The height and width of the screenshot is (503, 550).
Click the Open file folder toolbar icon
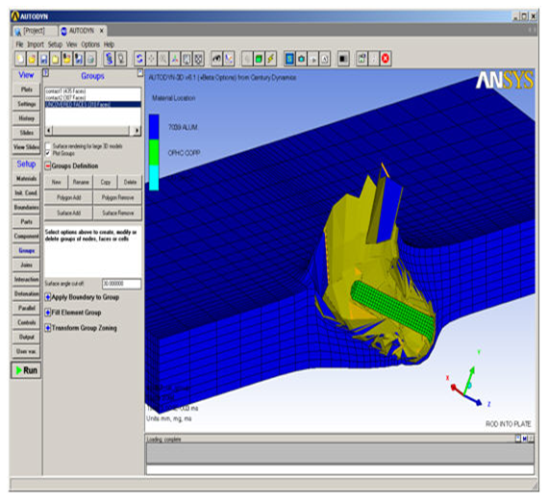coord(32,59)
